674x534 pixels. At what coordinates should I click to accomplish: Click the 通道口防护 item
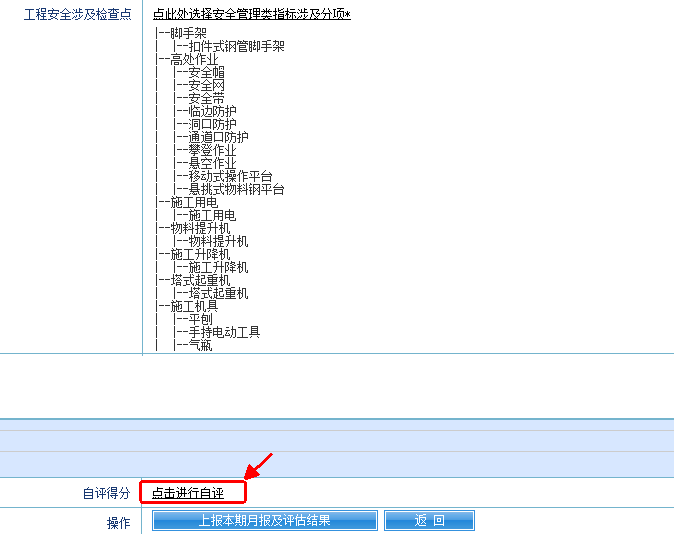[x=218, y=137]
